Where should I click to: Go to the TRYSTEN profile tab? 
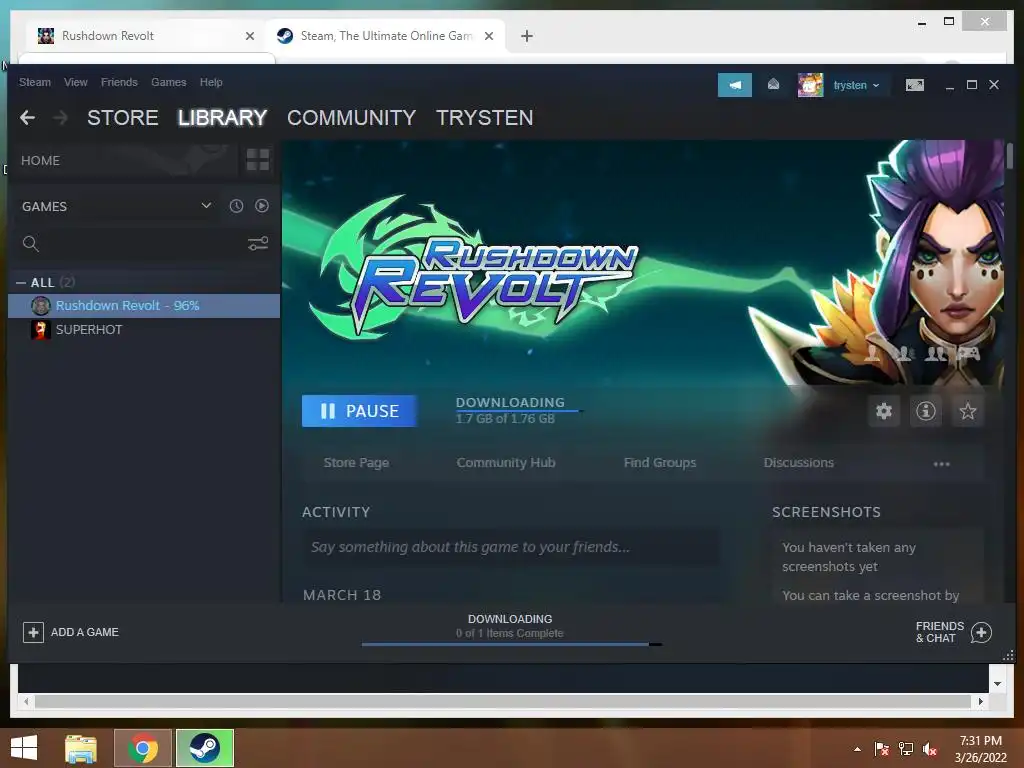click(485, 118)
